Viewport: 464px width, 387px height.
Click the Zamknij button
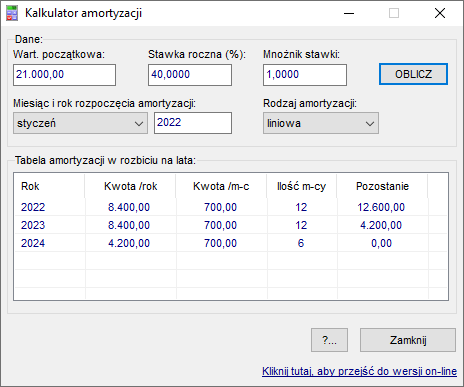(x=408, y=340)
